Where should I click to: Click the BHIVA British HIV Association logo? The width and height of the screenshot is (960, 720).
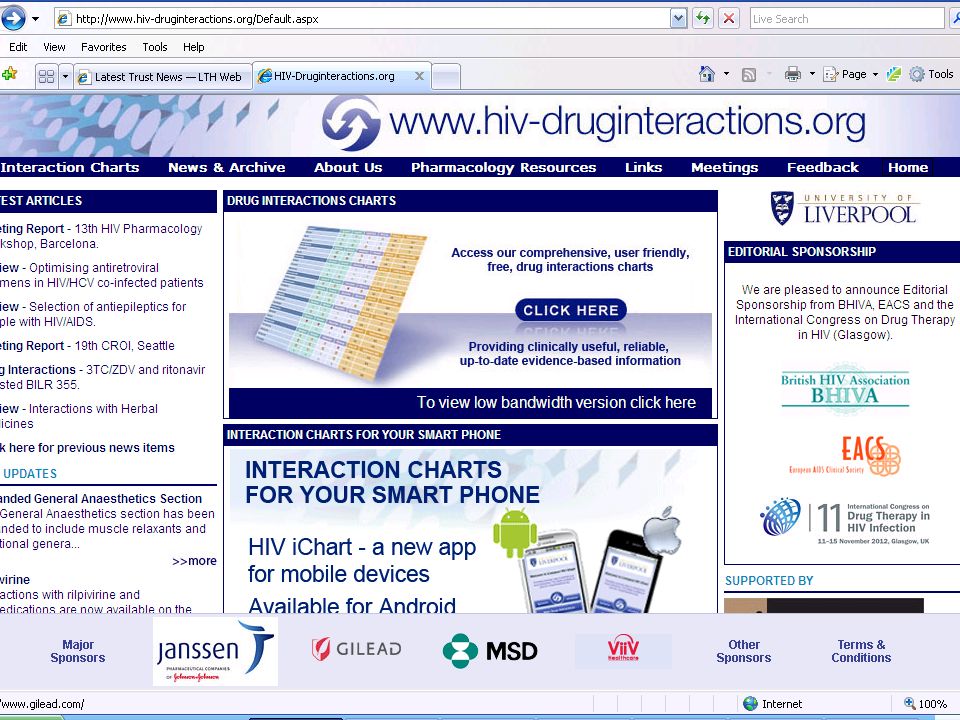[845, 388]
